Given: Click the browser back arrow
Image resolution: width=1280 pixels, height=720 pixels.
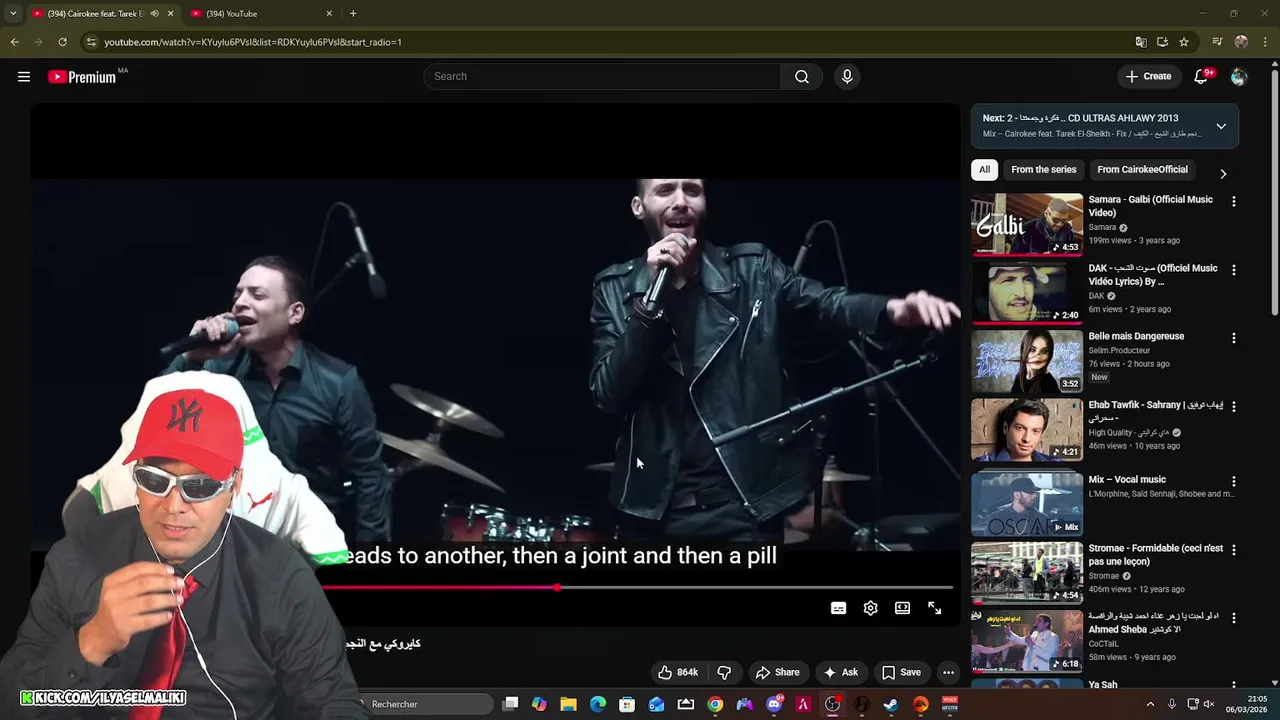Looking at the screenshot, I should [14, 42].
